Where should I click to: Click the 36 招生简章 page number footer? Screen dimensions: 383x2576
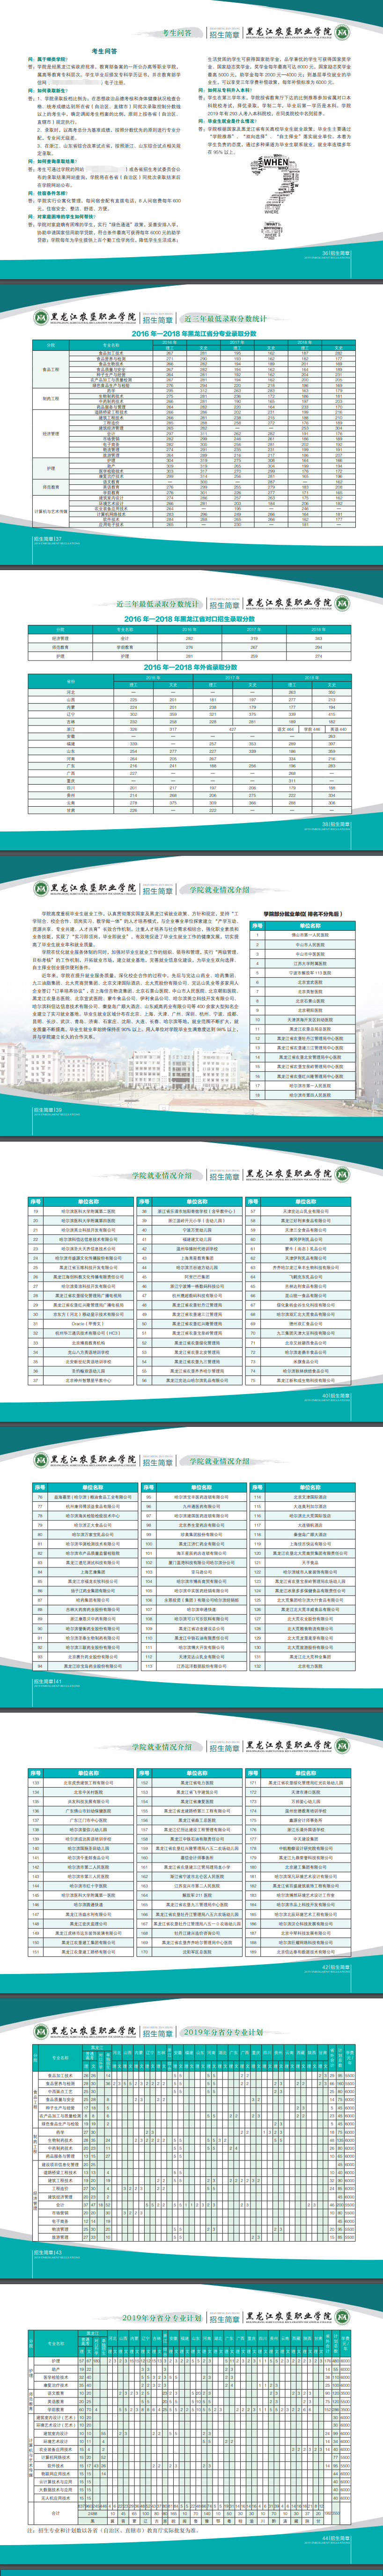tap(336, 254)
